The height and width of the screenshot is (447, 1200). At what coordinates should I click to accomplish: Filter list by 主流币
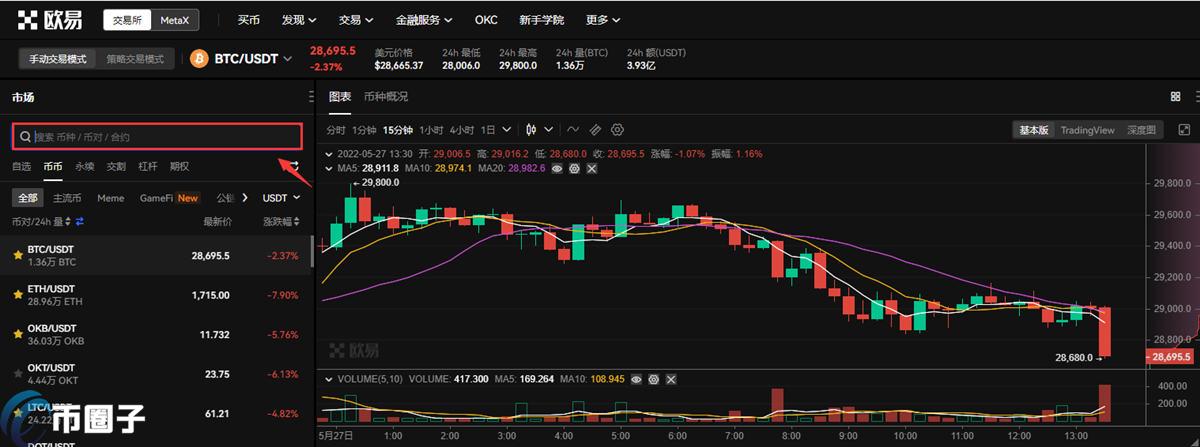67,198
